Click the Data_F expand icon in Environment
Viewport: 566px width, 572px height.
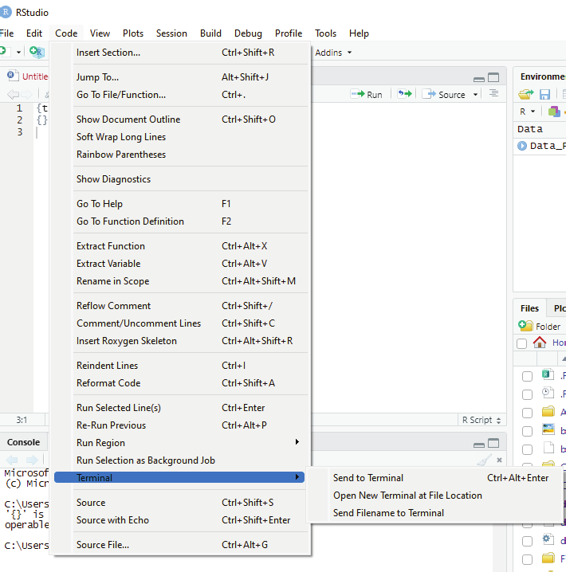(522, 146)
